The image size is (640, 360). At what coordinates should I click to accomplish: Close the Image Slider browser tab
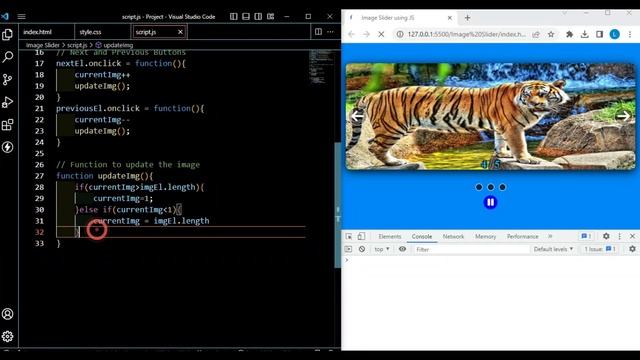click(449, 18)
